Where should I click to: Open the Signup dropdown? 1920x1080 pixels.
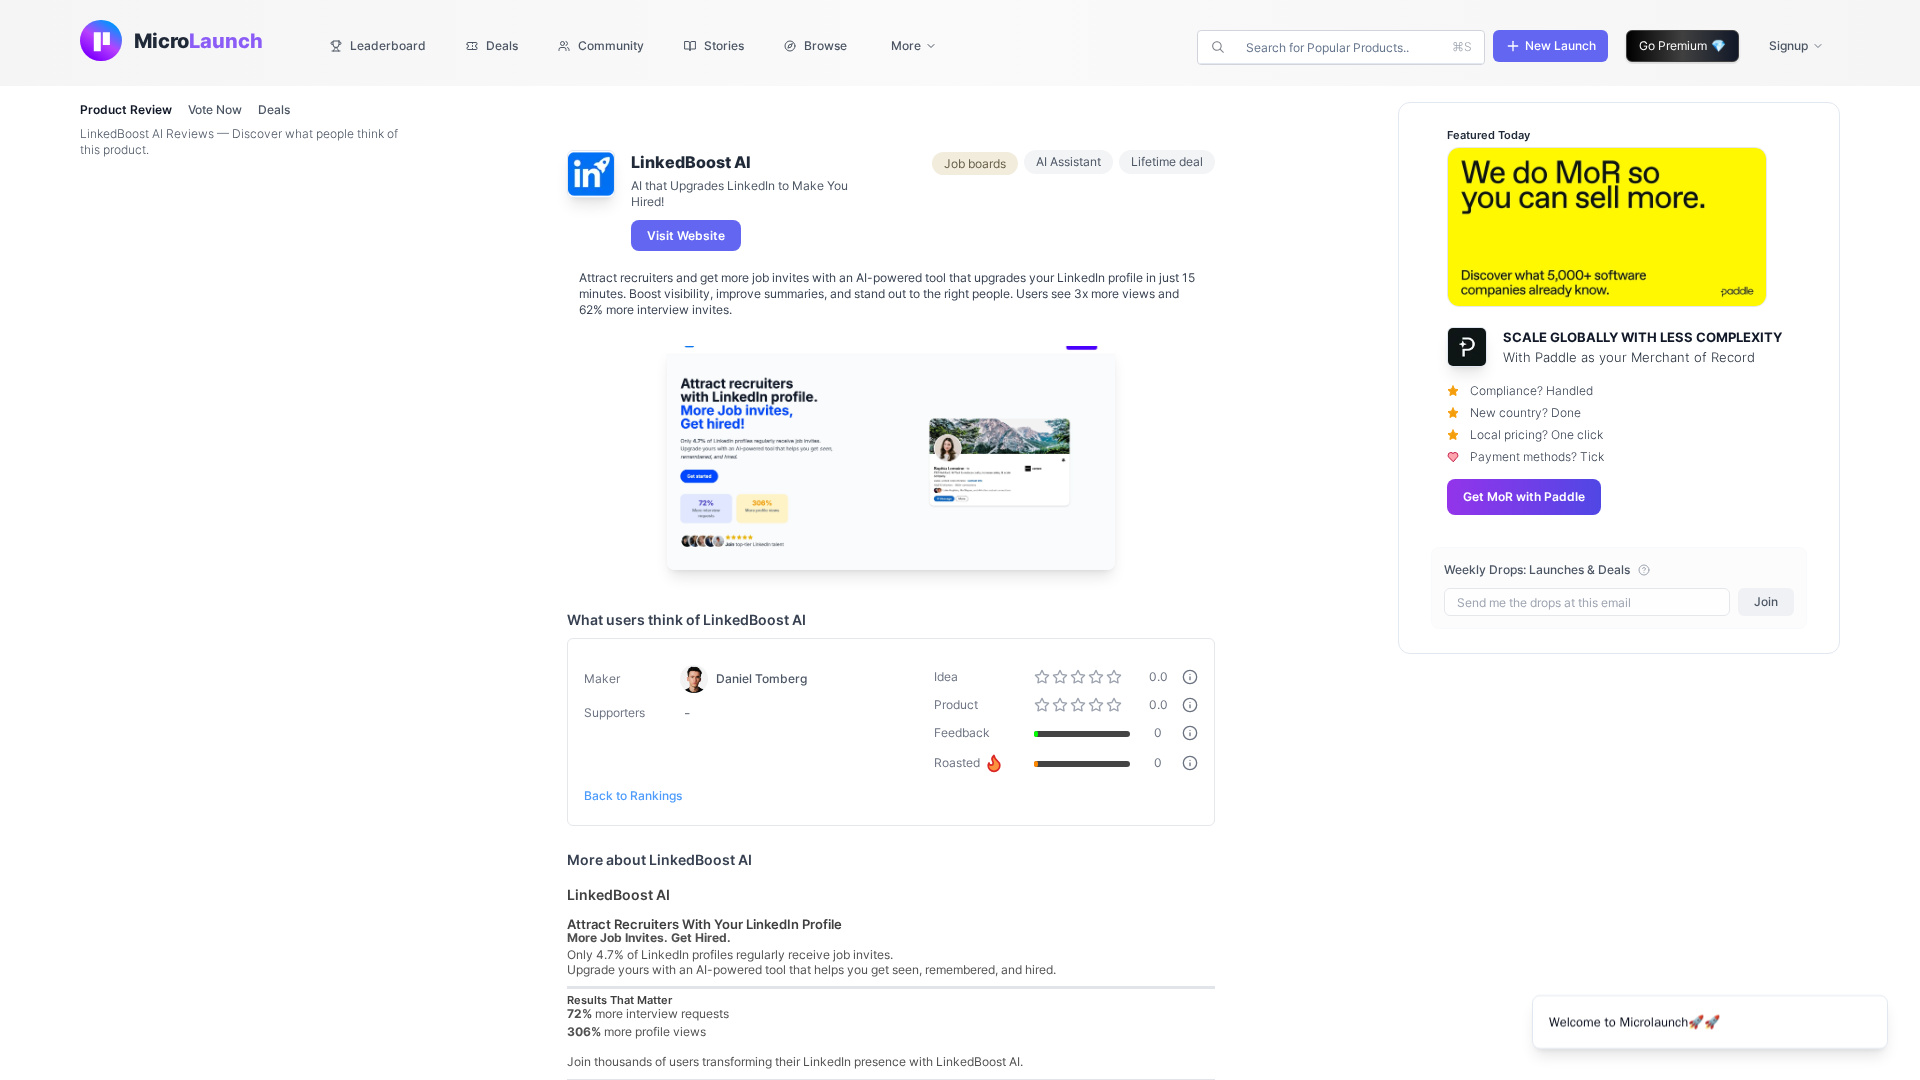[x=1795, y=46]
